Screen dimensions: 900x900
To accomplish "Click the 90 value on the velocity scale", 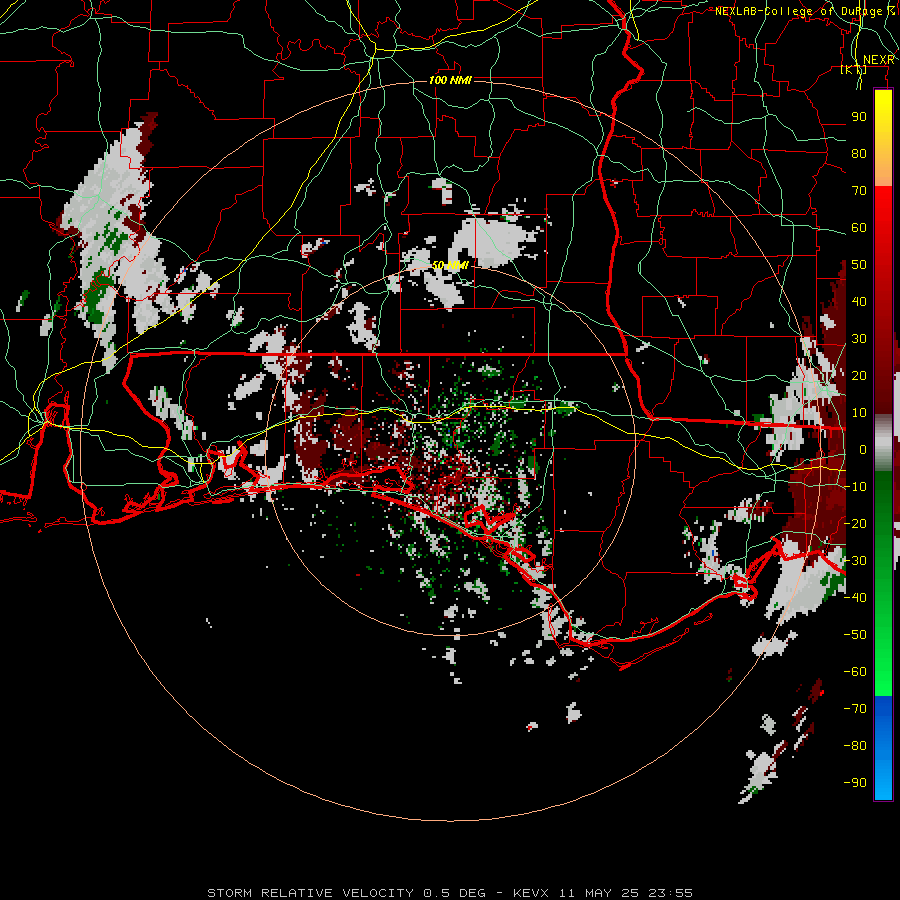I will click(x=859, y=117).
